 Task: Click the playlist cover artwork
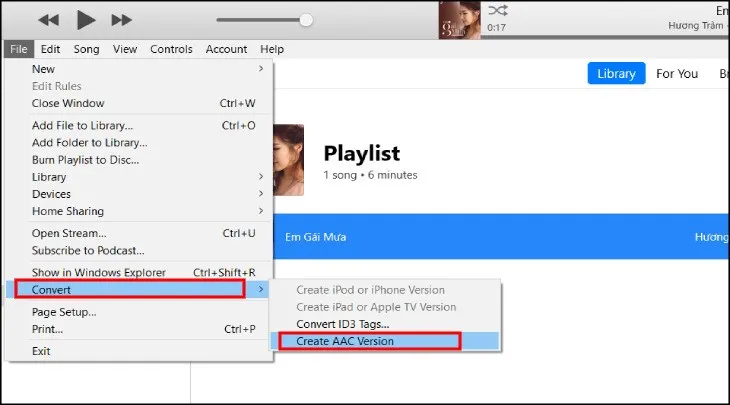(288, 159)
